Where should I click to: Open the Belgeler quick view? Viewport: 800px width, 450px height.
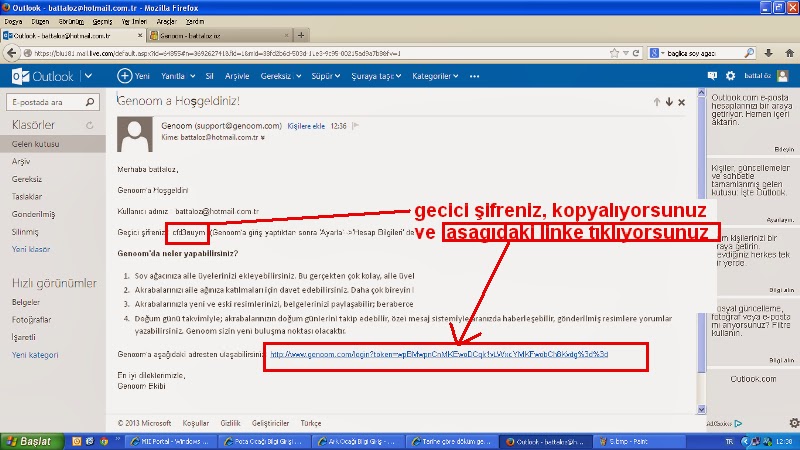[26, 302]
